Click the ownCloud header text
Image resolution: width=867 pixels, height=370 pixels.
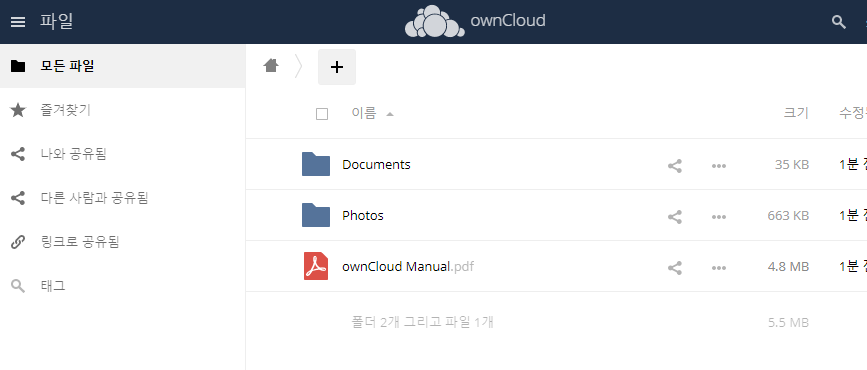point(508,20)
